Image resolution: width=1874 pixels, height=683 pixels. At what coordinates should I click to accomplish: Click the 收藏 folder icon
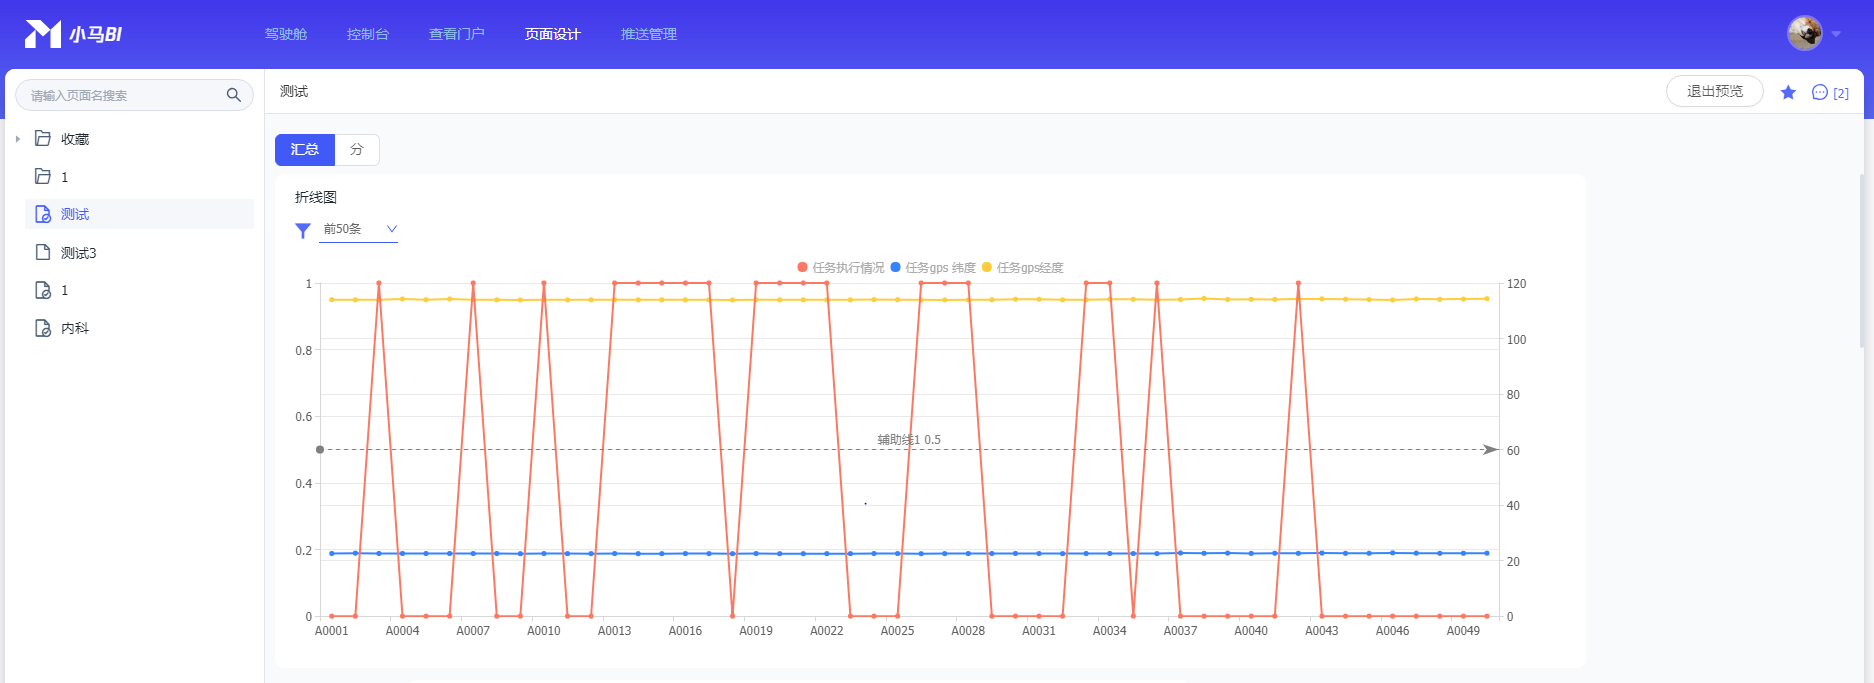point(43,138)
